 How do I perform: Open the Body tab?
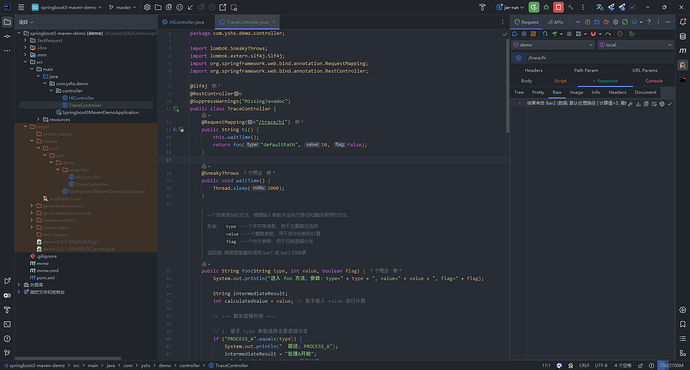(x=526, y=81)
